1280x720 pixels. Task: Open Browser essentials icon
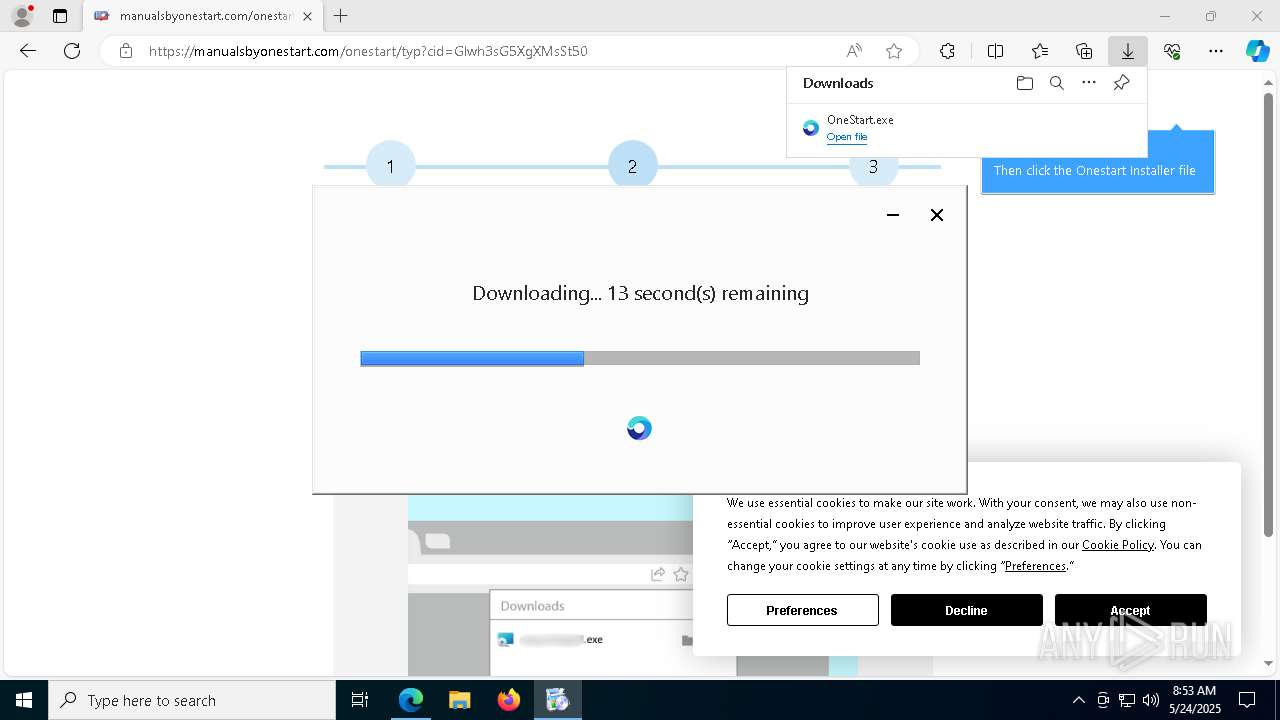(x=1172, y=51)
